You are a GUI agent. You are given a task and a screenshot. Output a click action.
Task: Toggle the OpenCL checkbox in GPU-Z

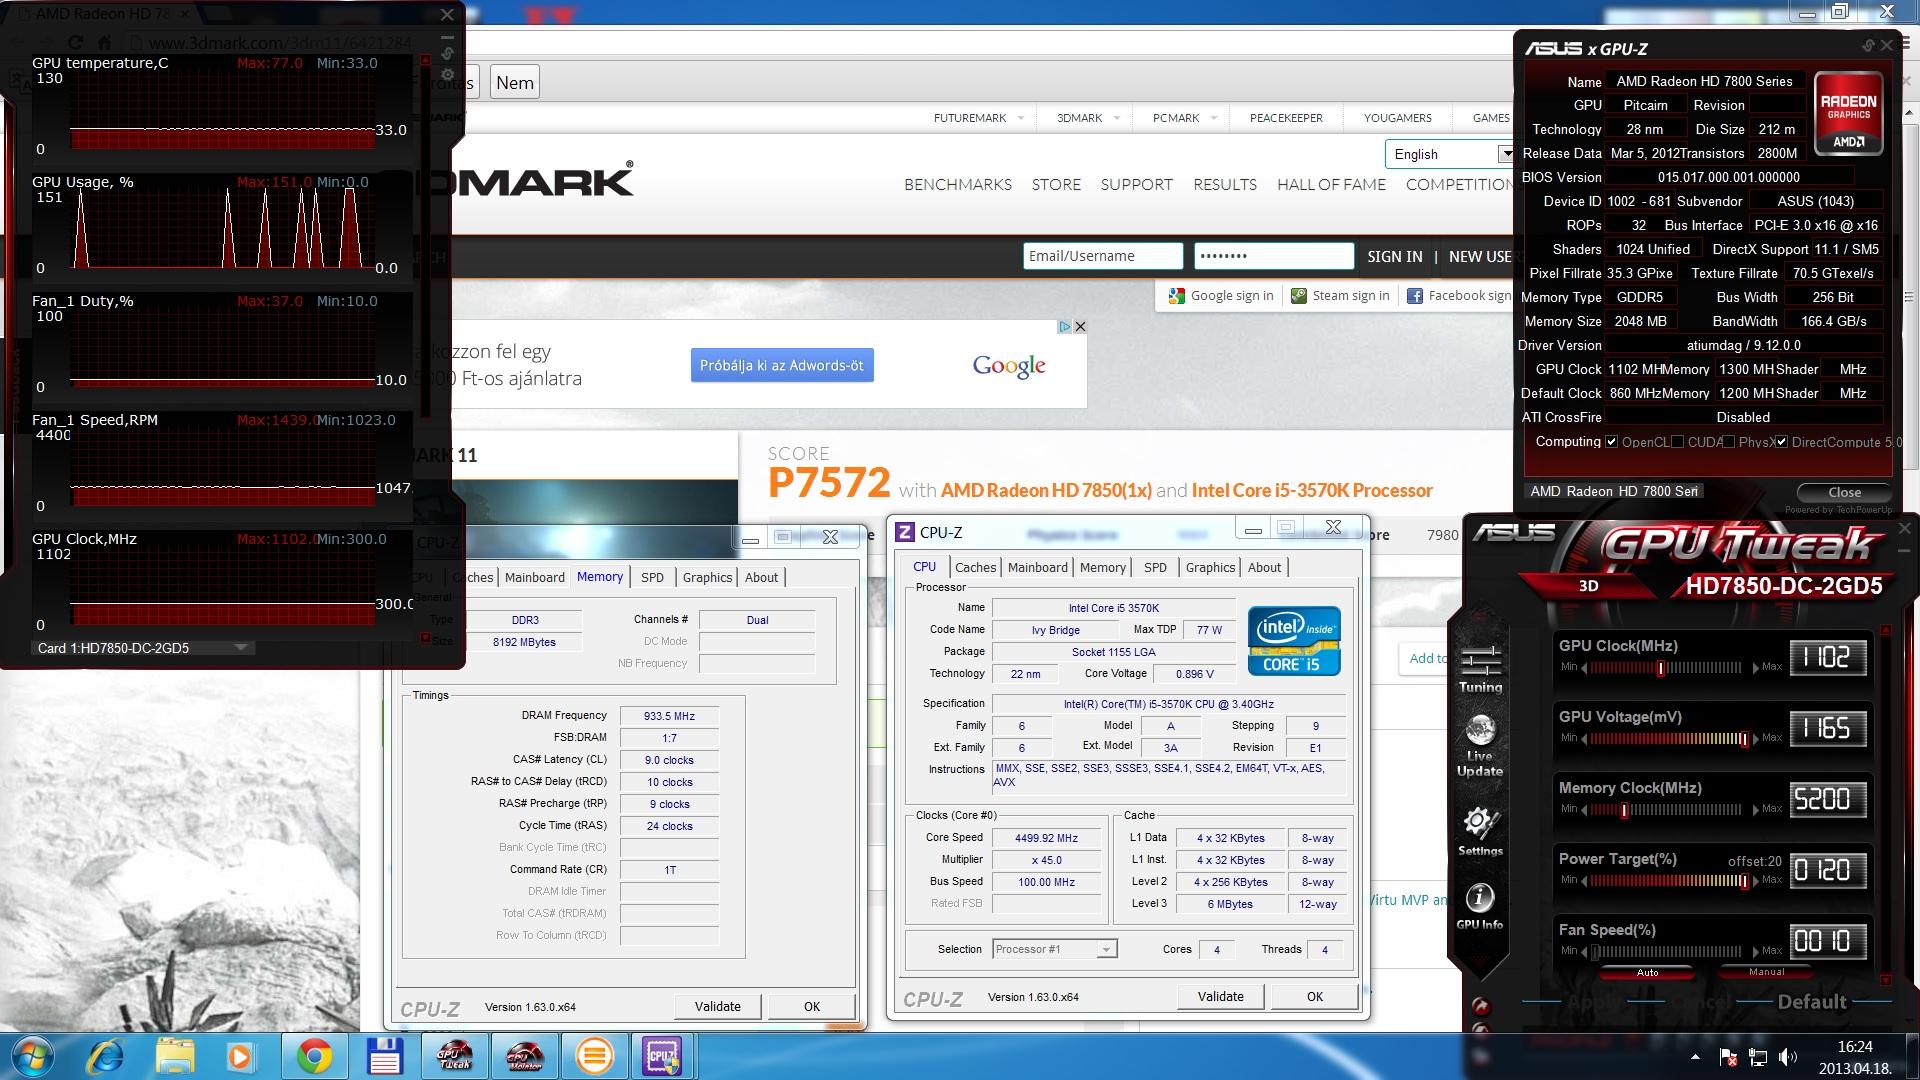click(x=1611, y=442)
